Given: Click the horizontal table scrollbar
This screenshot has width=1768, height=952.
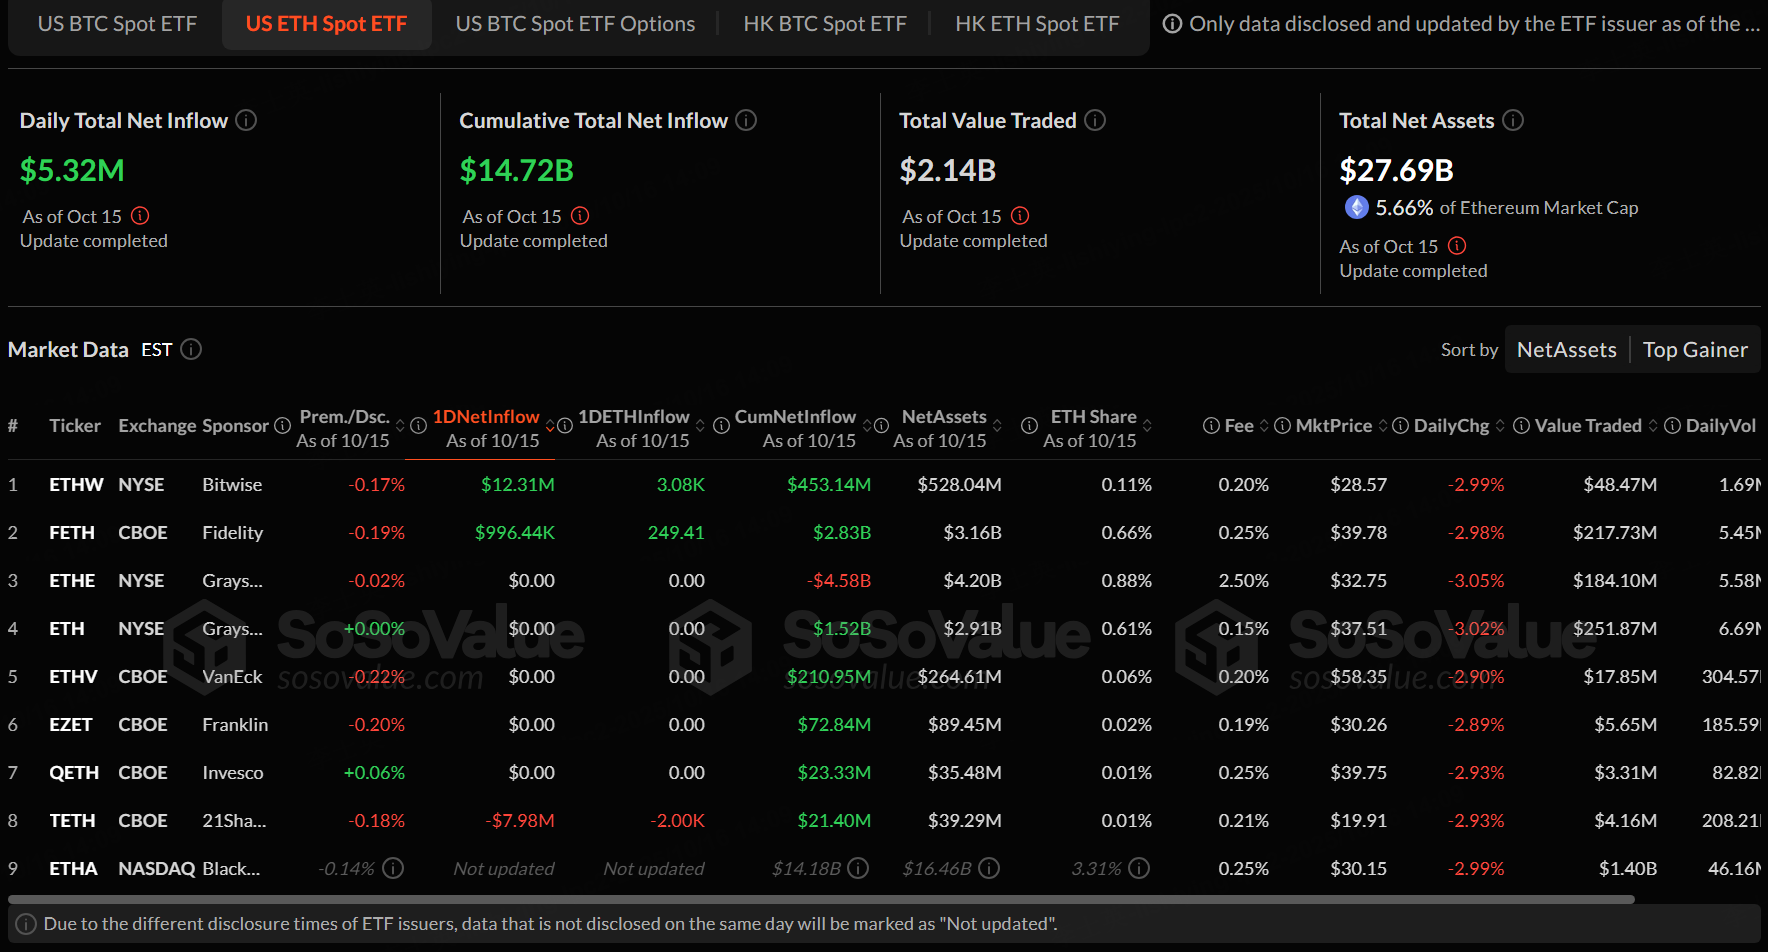Looking at the screenshot, I should tap(821, 900).
